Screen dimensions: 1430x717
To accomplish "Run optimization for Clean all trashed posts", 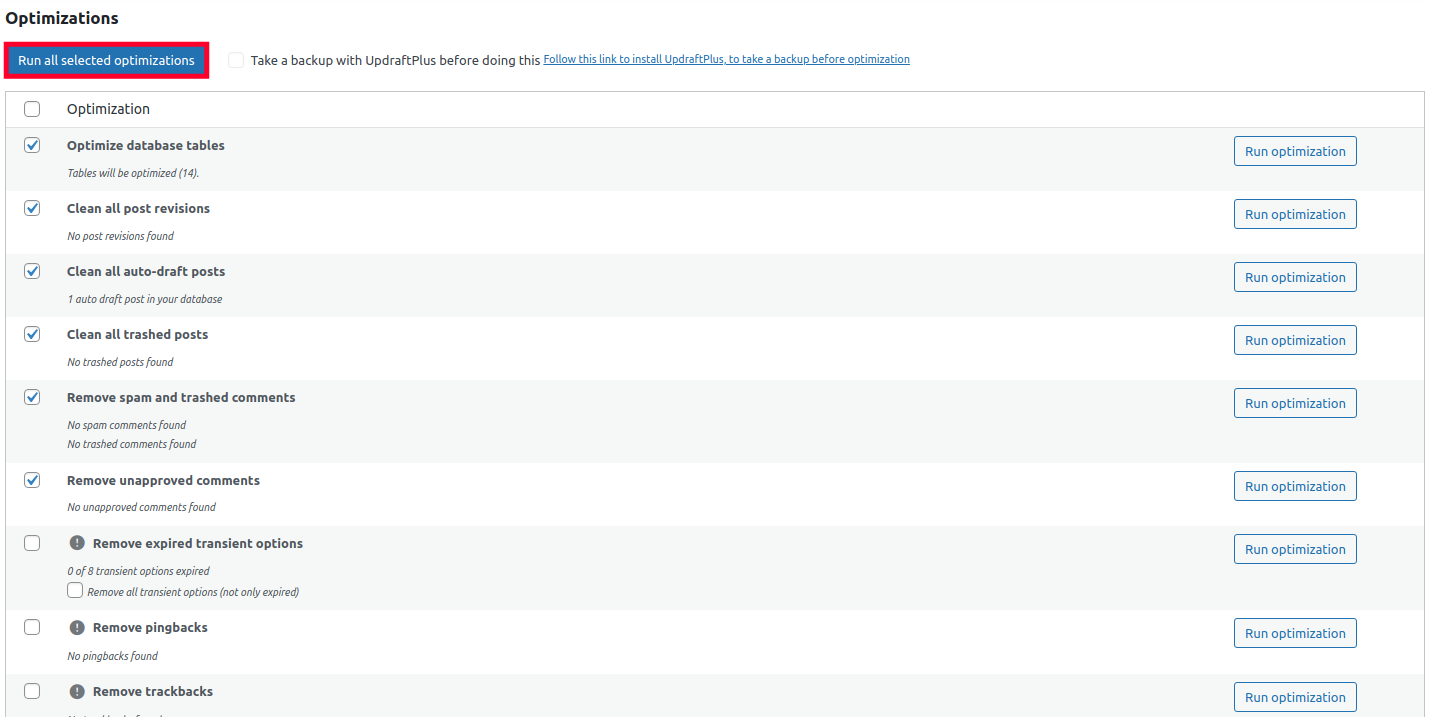I will coord(1295,340).
